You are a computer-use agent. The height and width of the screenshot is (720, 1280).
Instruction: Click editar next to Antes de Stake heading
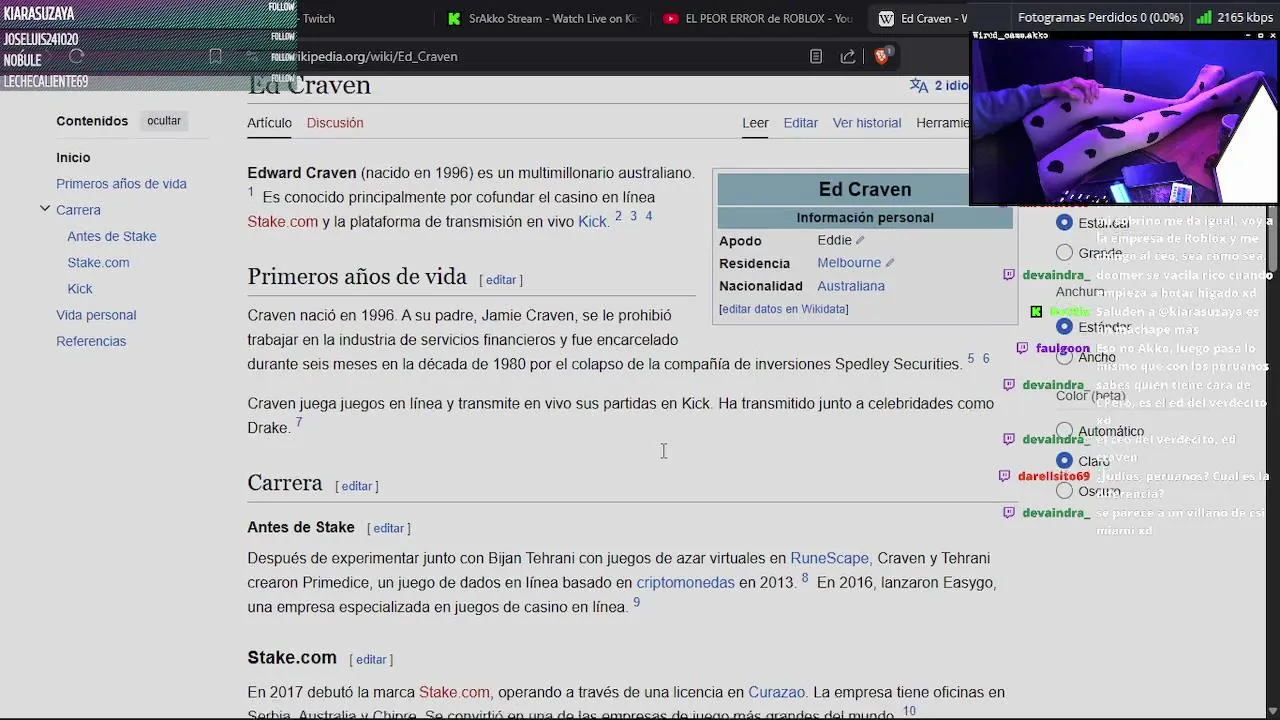[x=389, y=528]
